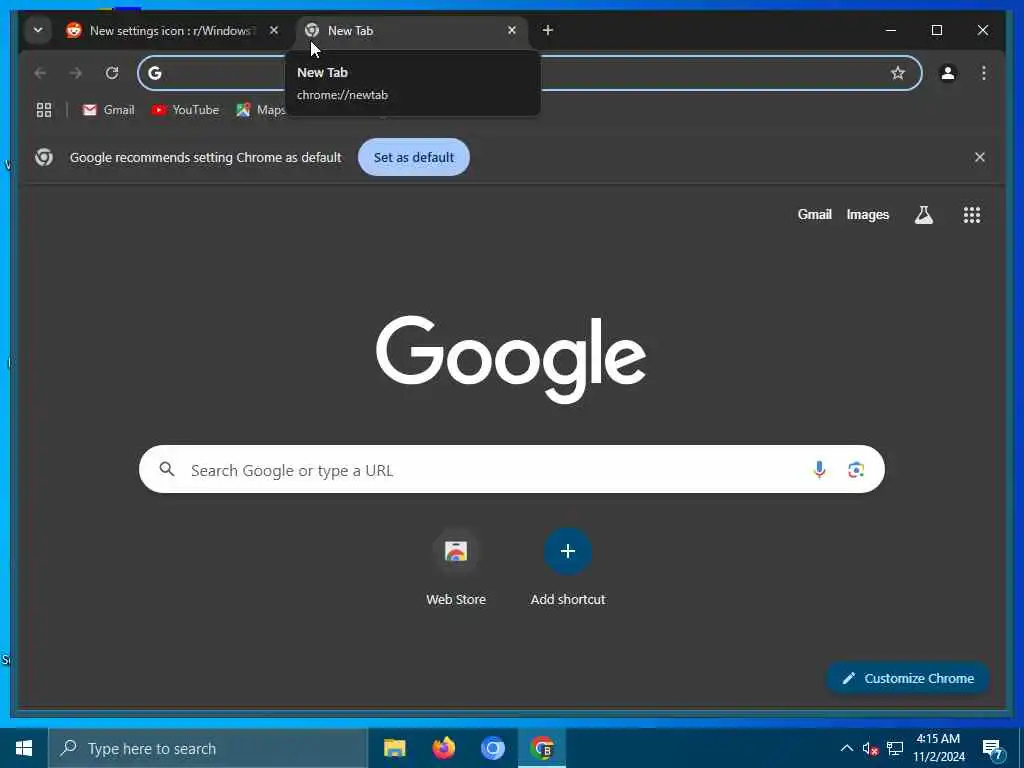
Task: Open Customize Chrome panel
Action: (908, 679)
